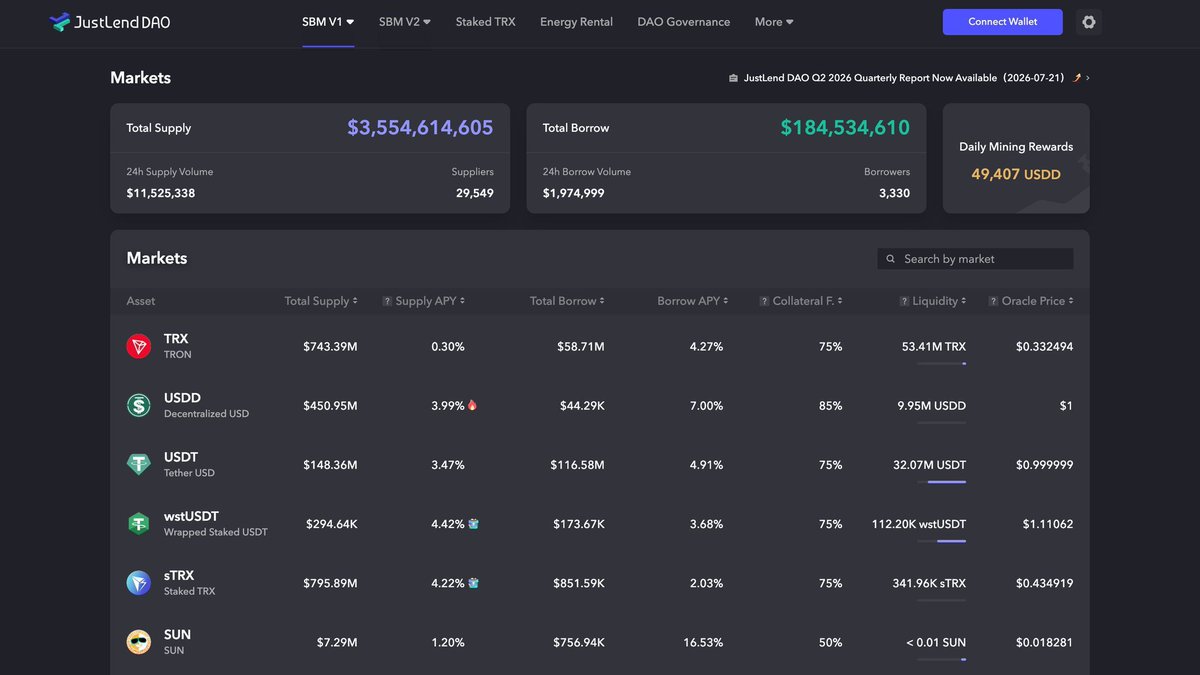Open DAO Governance page

684,22
